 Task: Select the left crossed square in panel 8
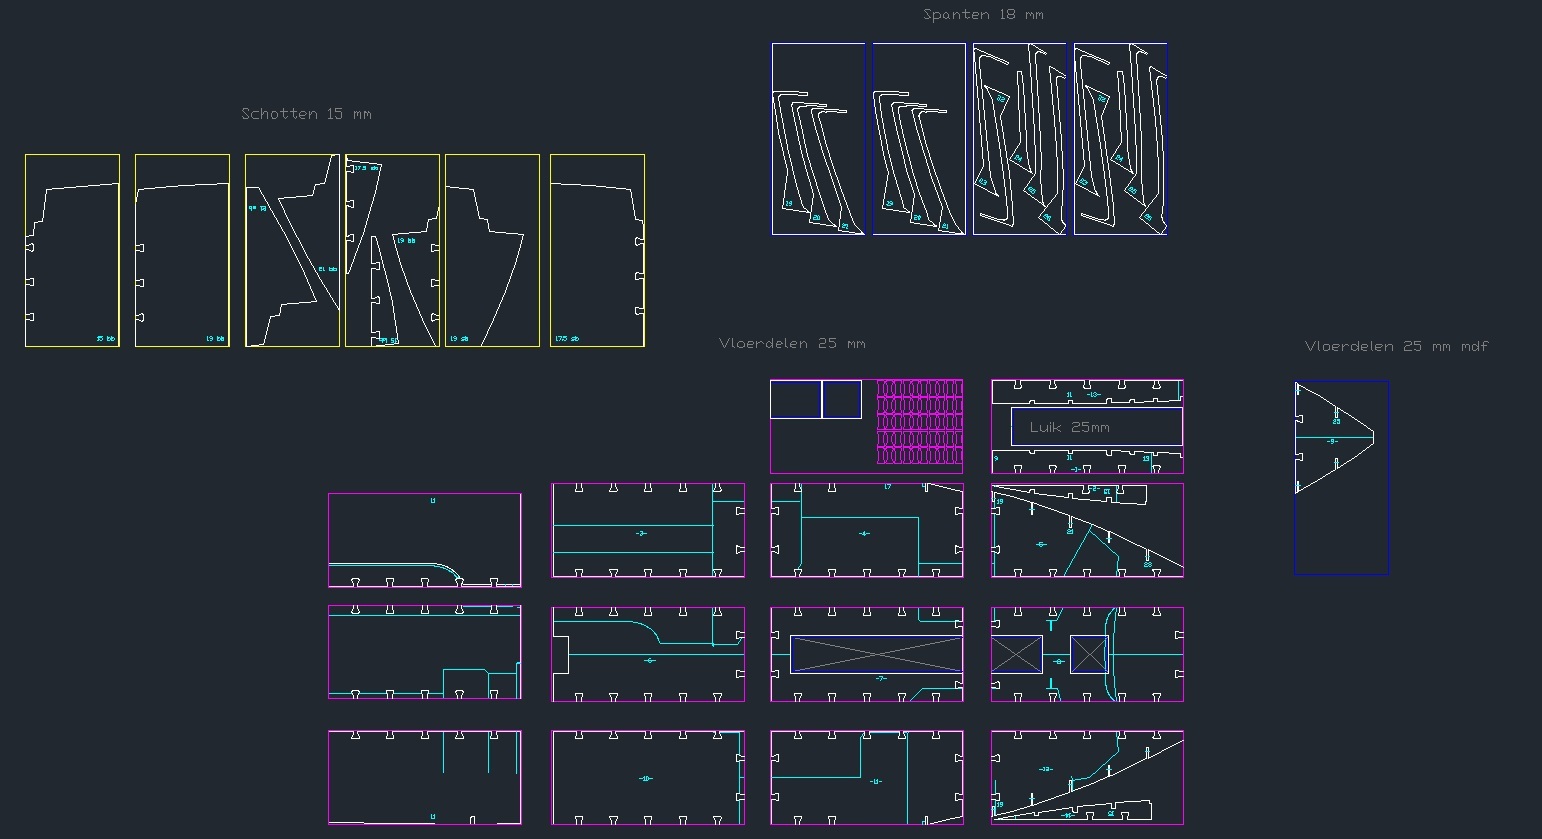click(x=1016, y=655)
